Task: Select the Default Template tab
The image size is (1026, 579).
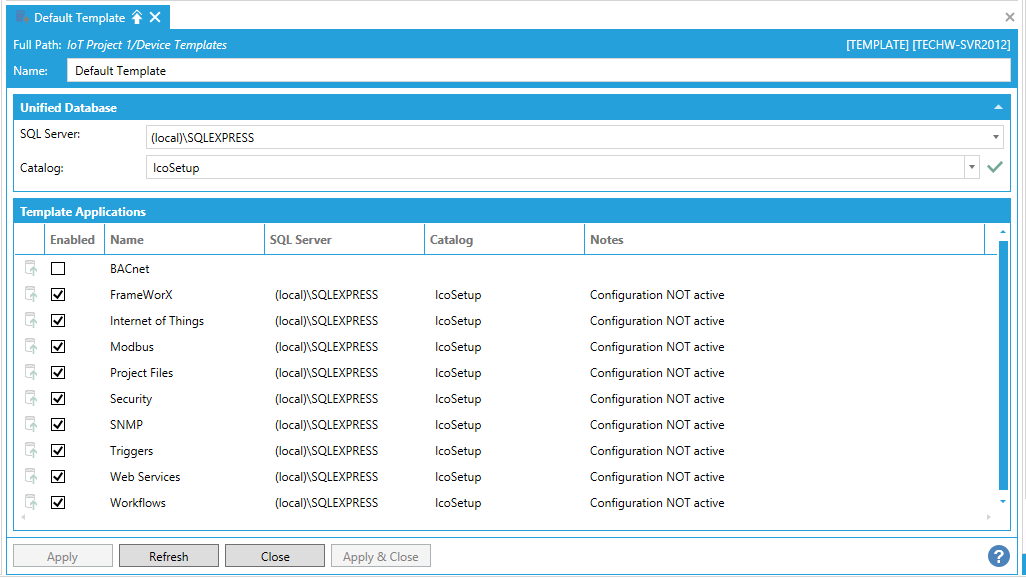Action: coord(79,17)
